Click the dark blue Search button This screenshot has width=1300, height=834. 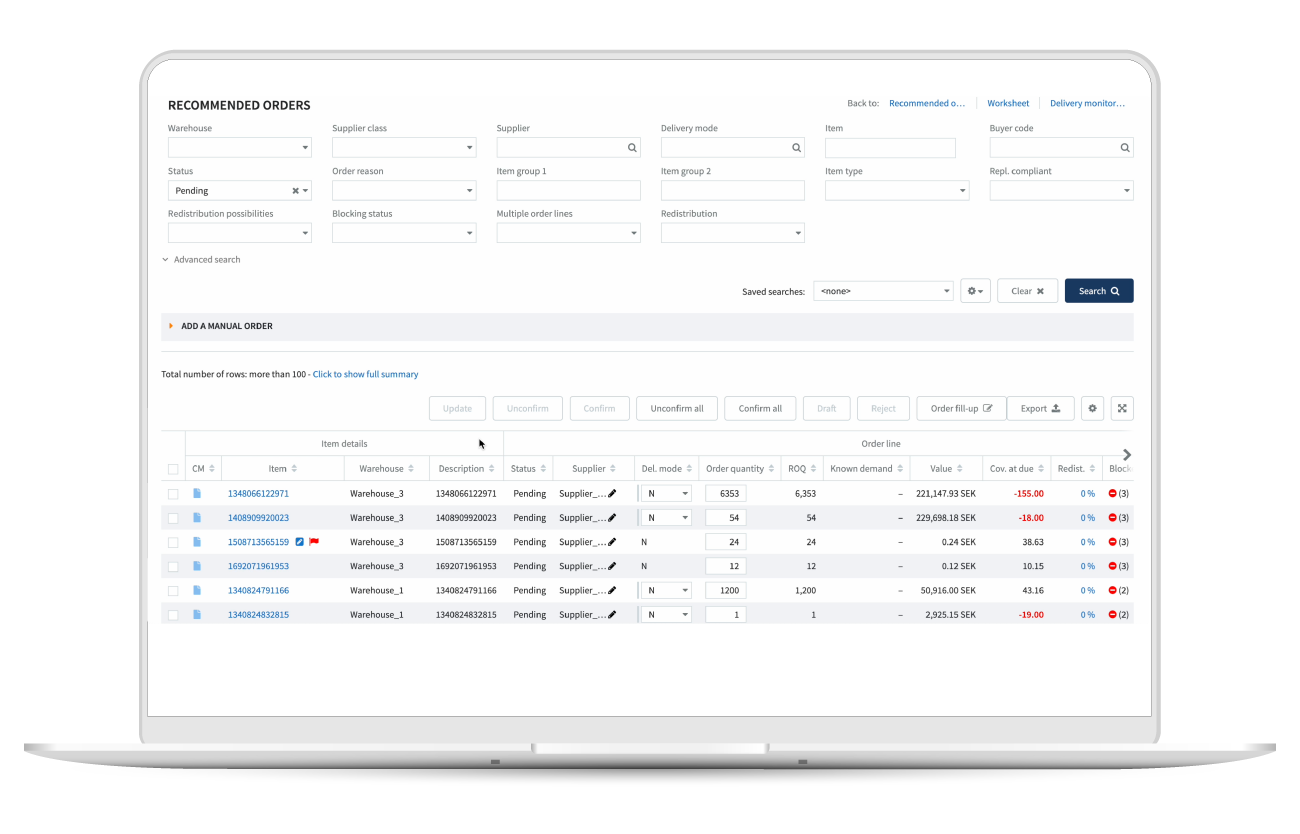1098,291
